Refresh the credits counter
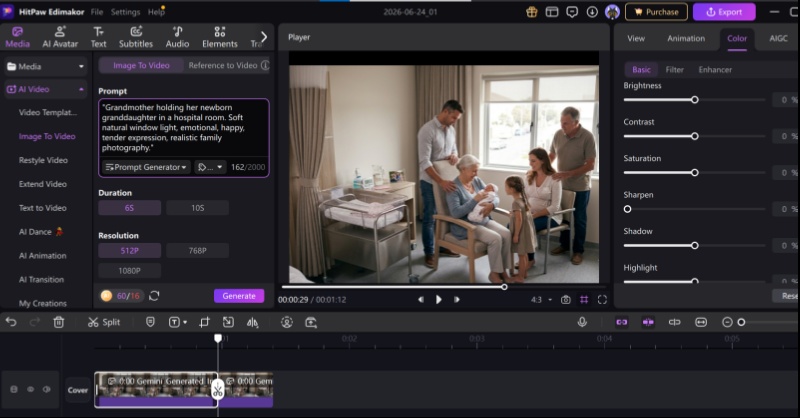The image size is (800, 418). [154, 296]
